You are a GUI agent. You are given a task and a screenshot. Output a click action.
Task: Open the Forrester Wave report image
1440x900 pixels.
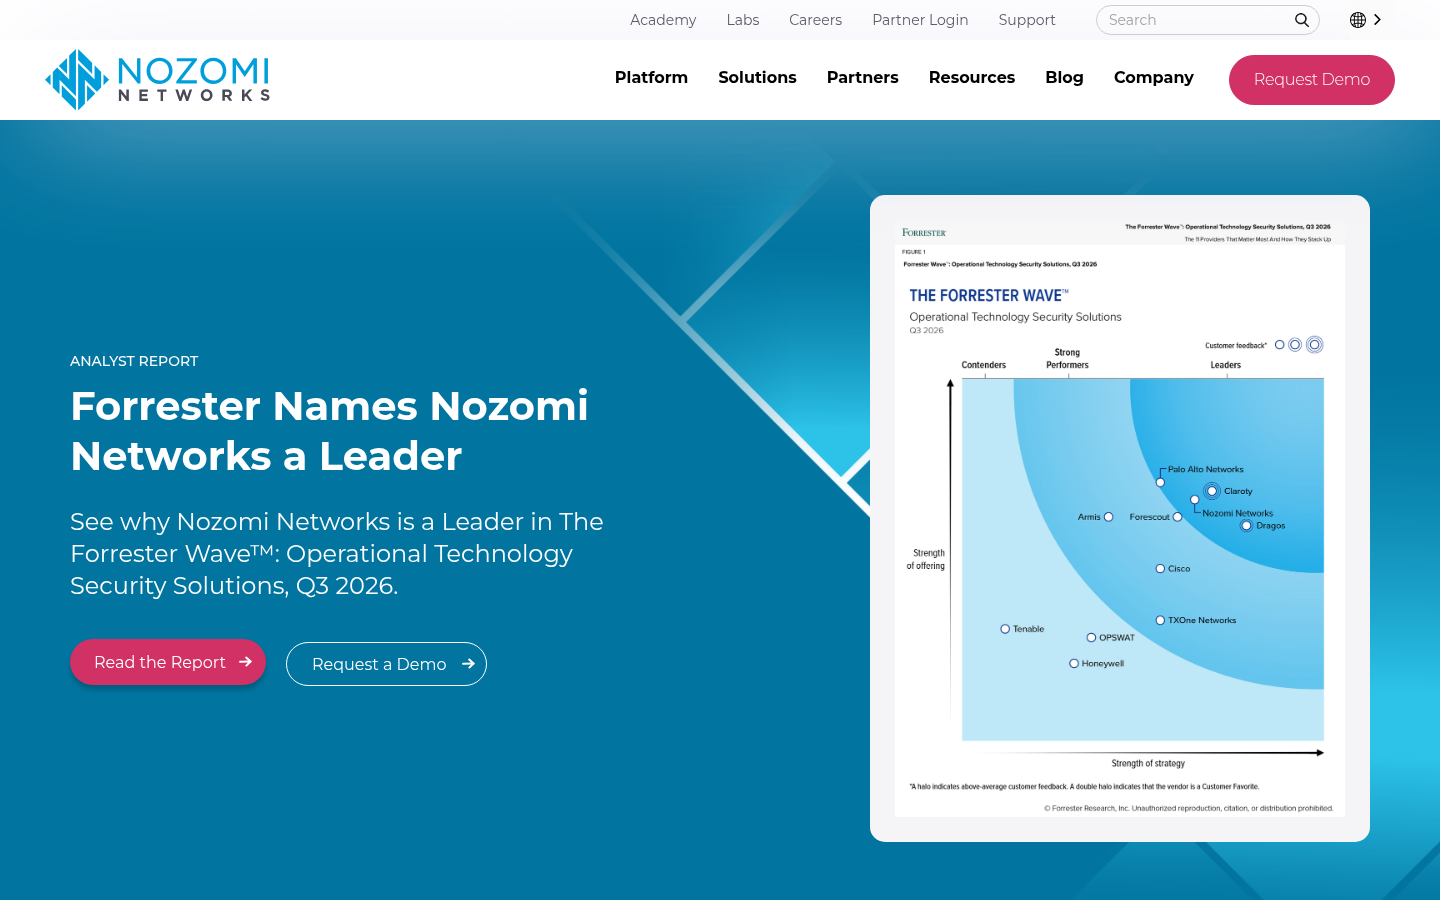1120,518
